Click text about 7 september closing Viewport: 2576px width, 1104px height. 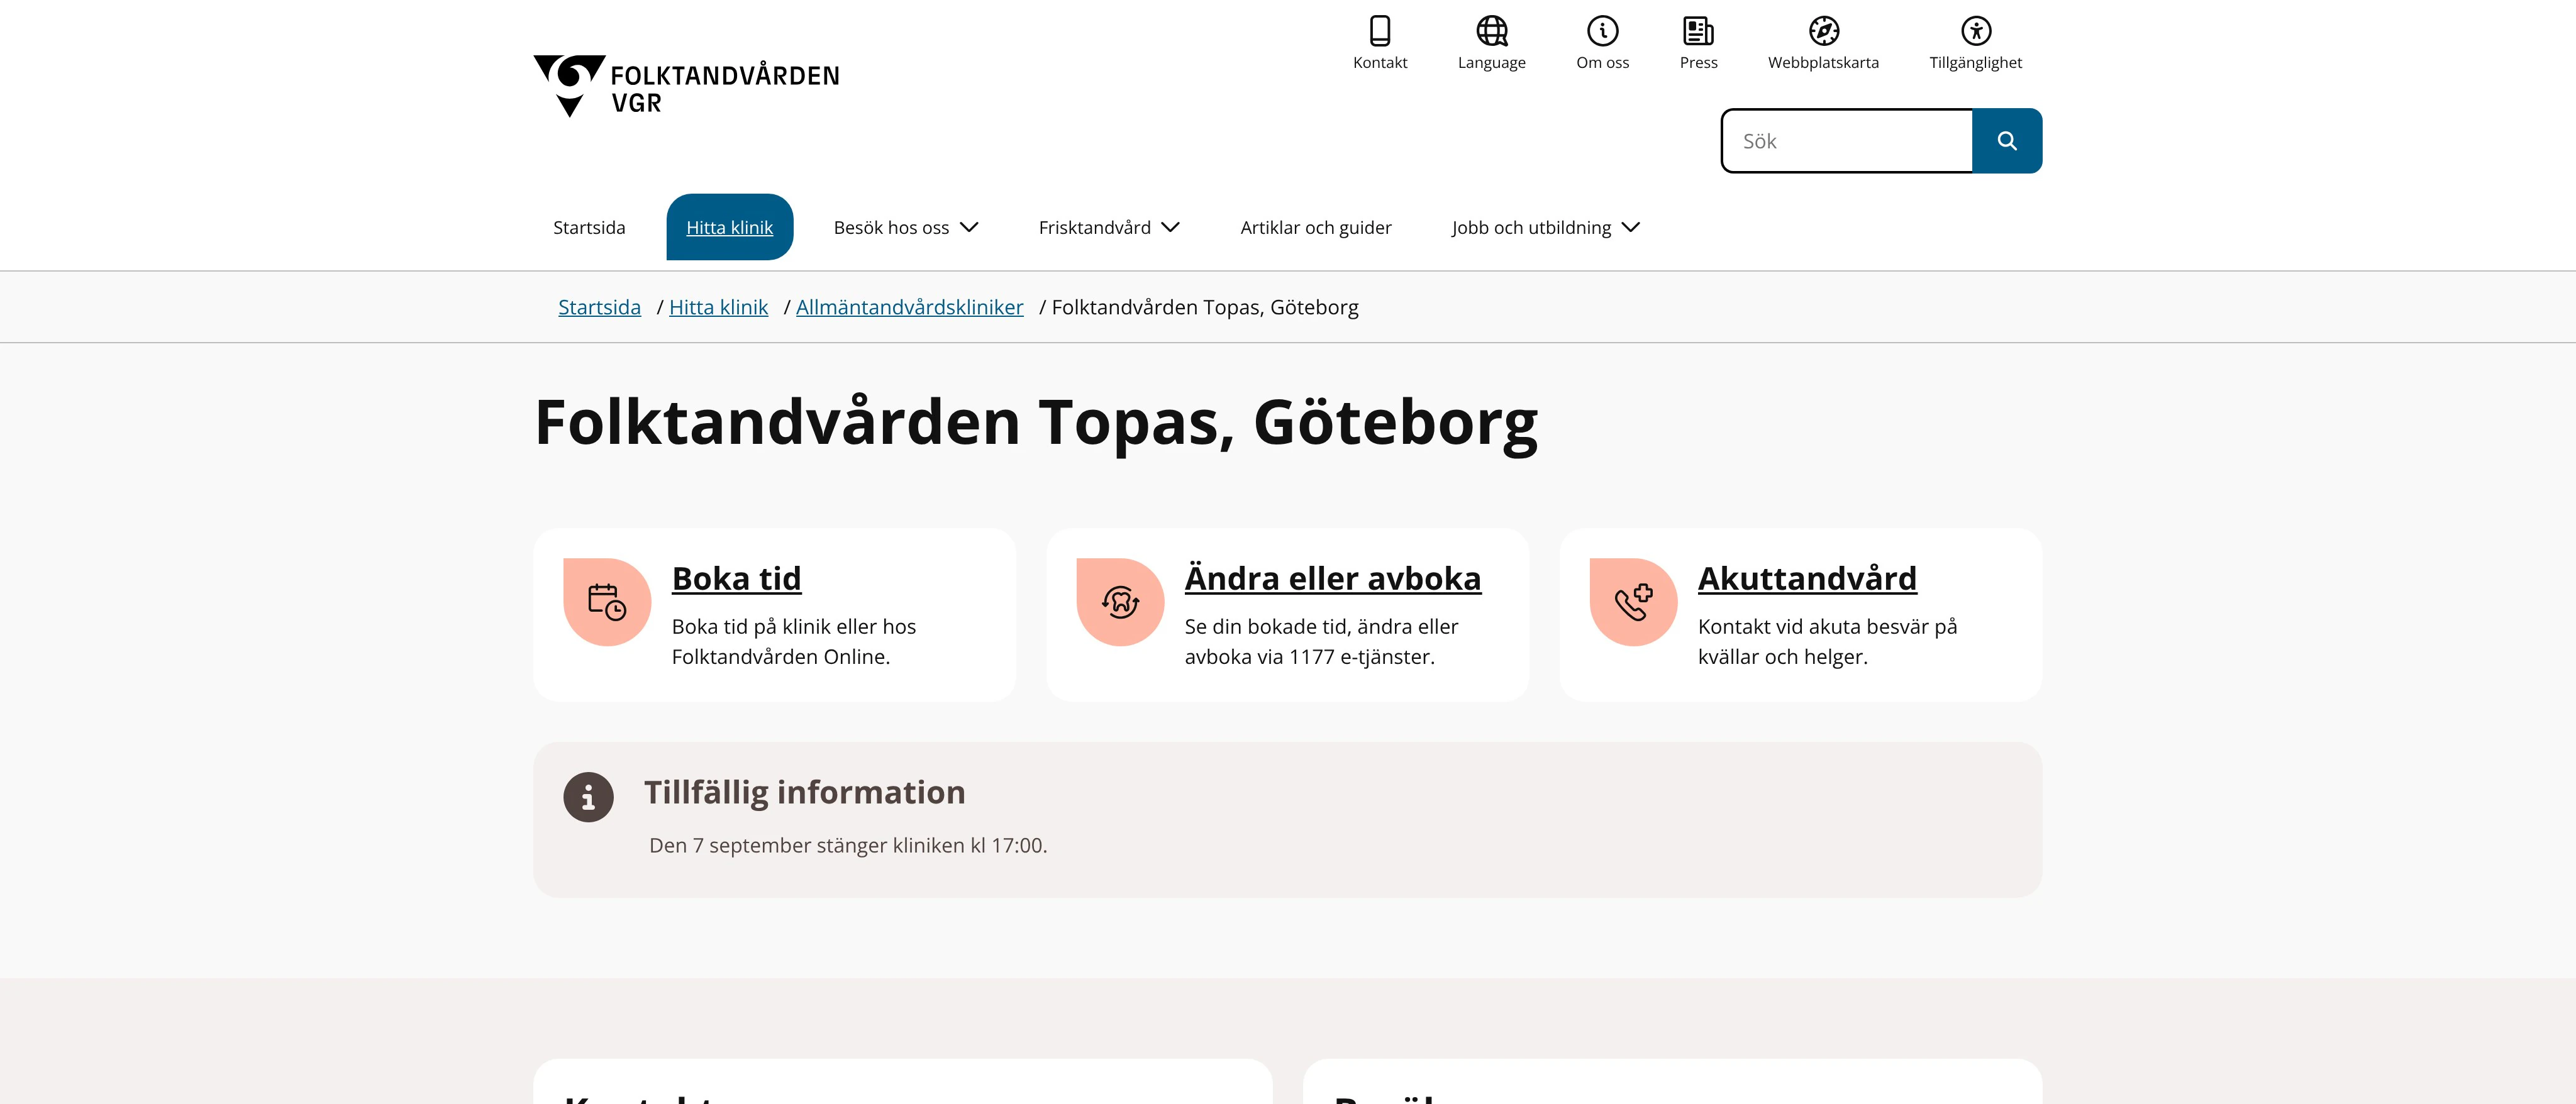848,845
